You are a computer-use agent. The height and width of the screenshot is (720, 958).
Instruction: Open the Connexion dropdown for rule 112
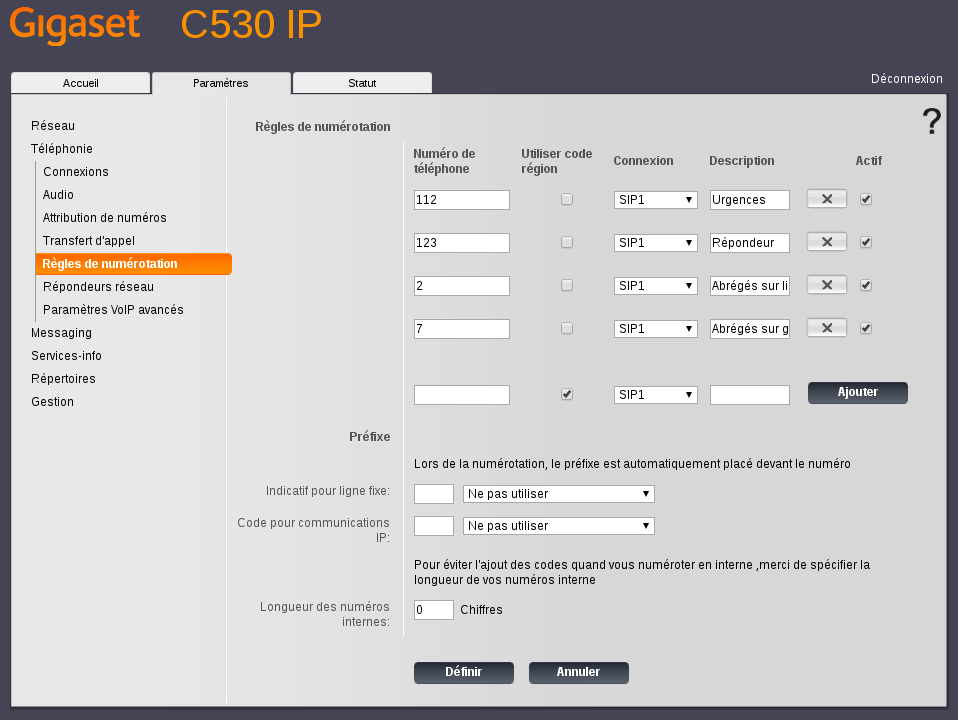click(655, 200)
